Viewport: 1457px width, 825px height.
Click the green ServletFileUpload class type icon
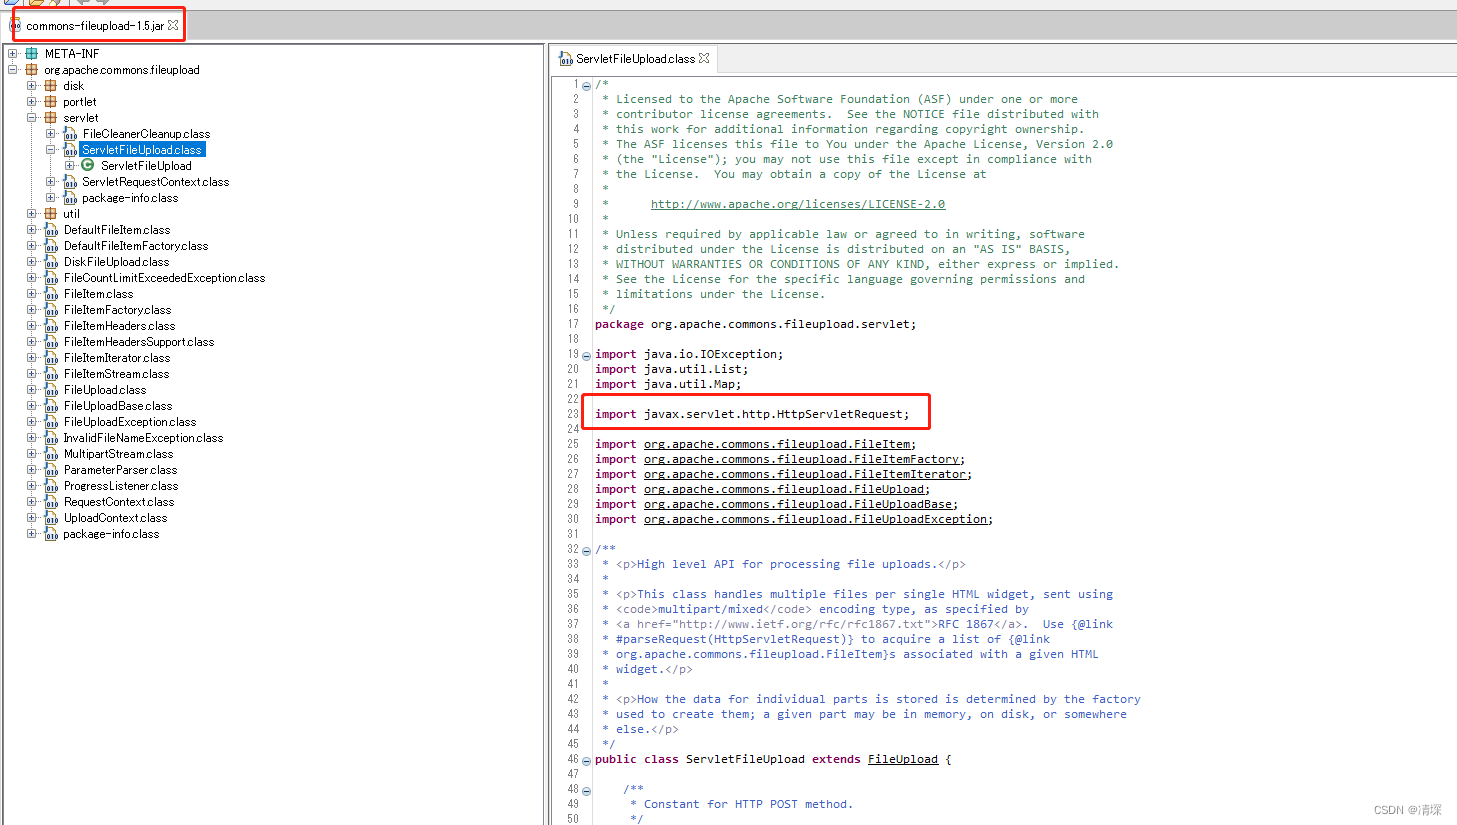pyautogui.click(x=88, y=166)
